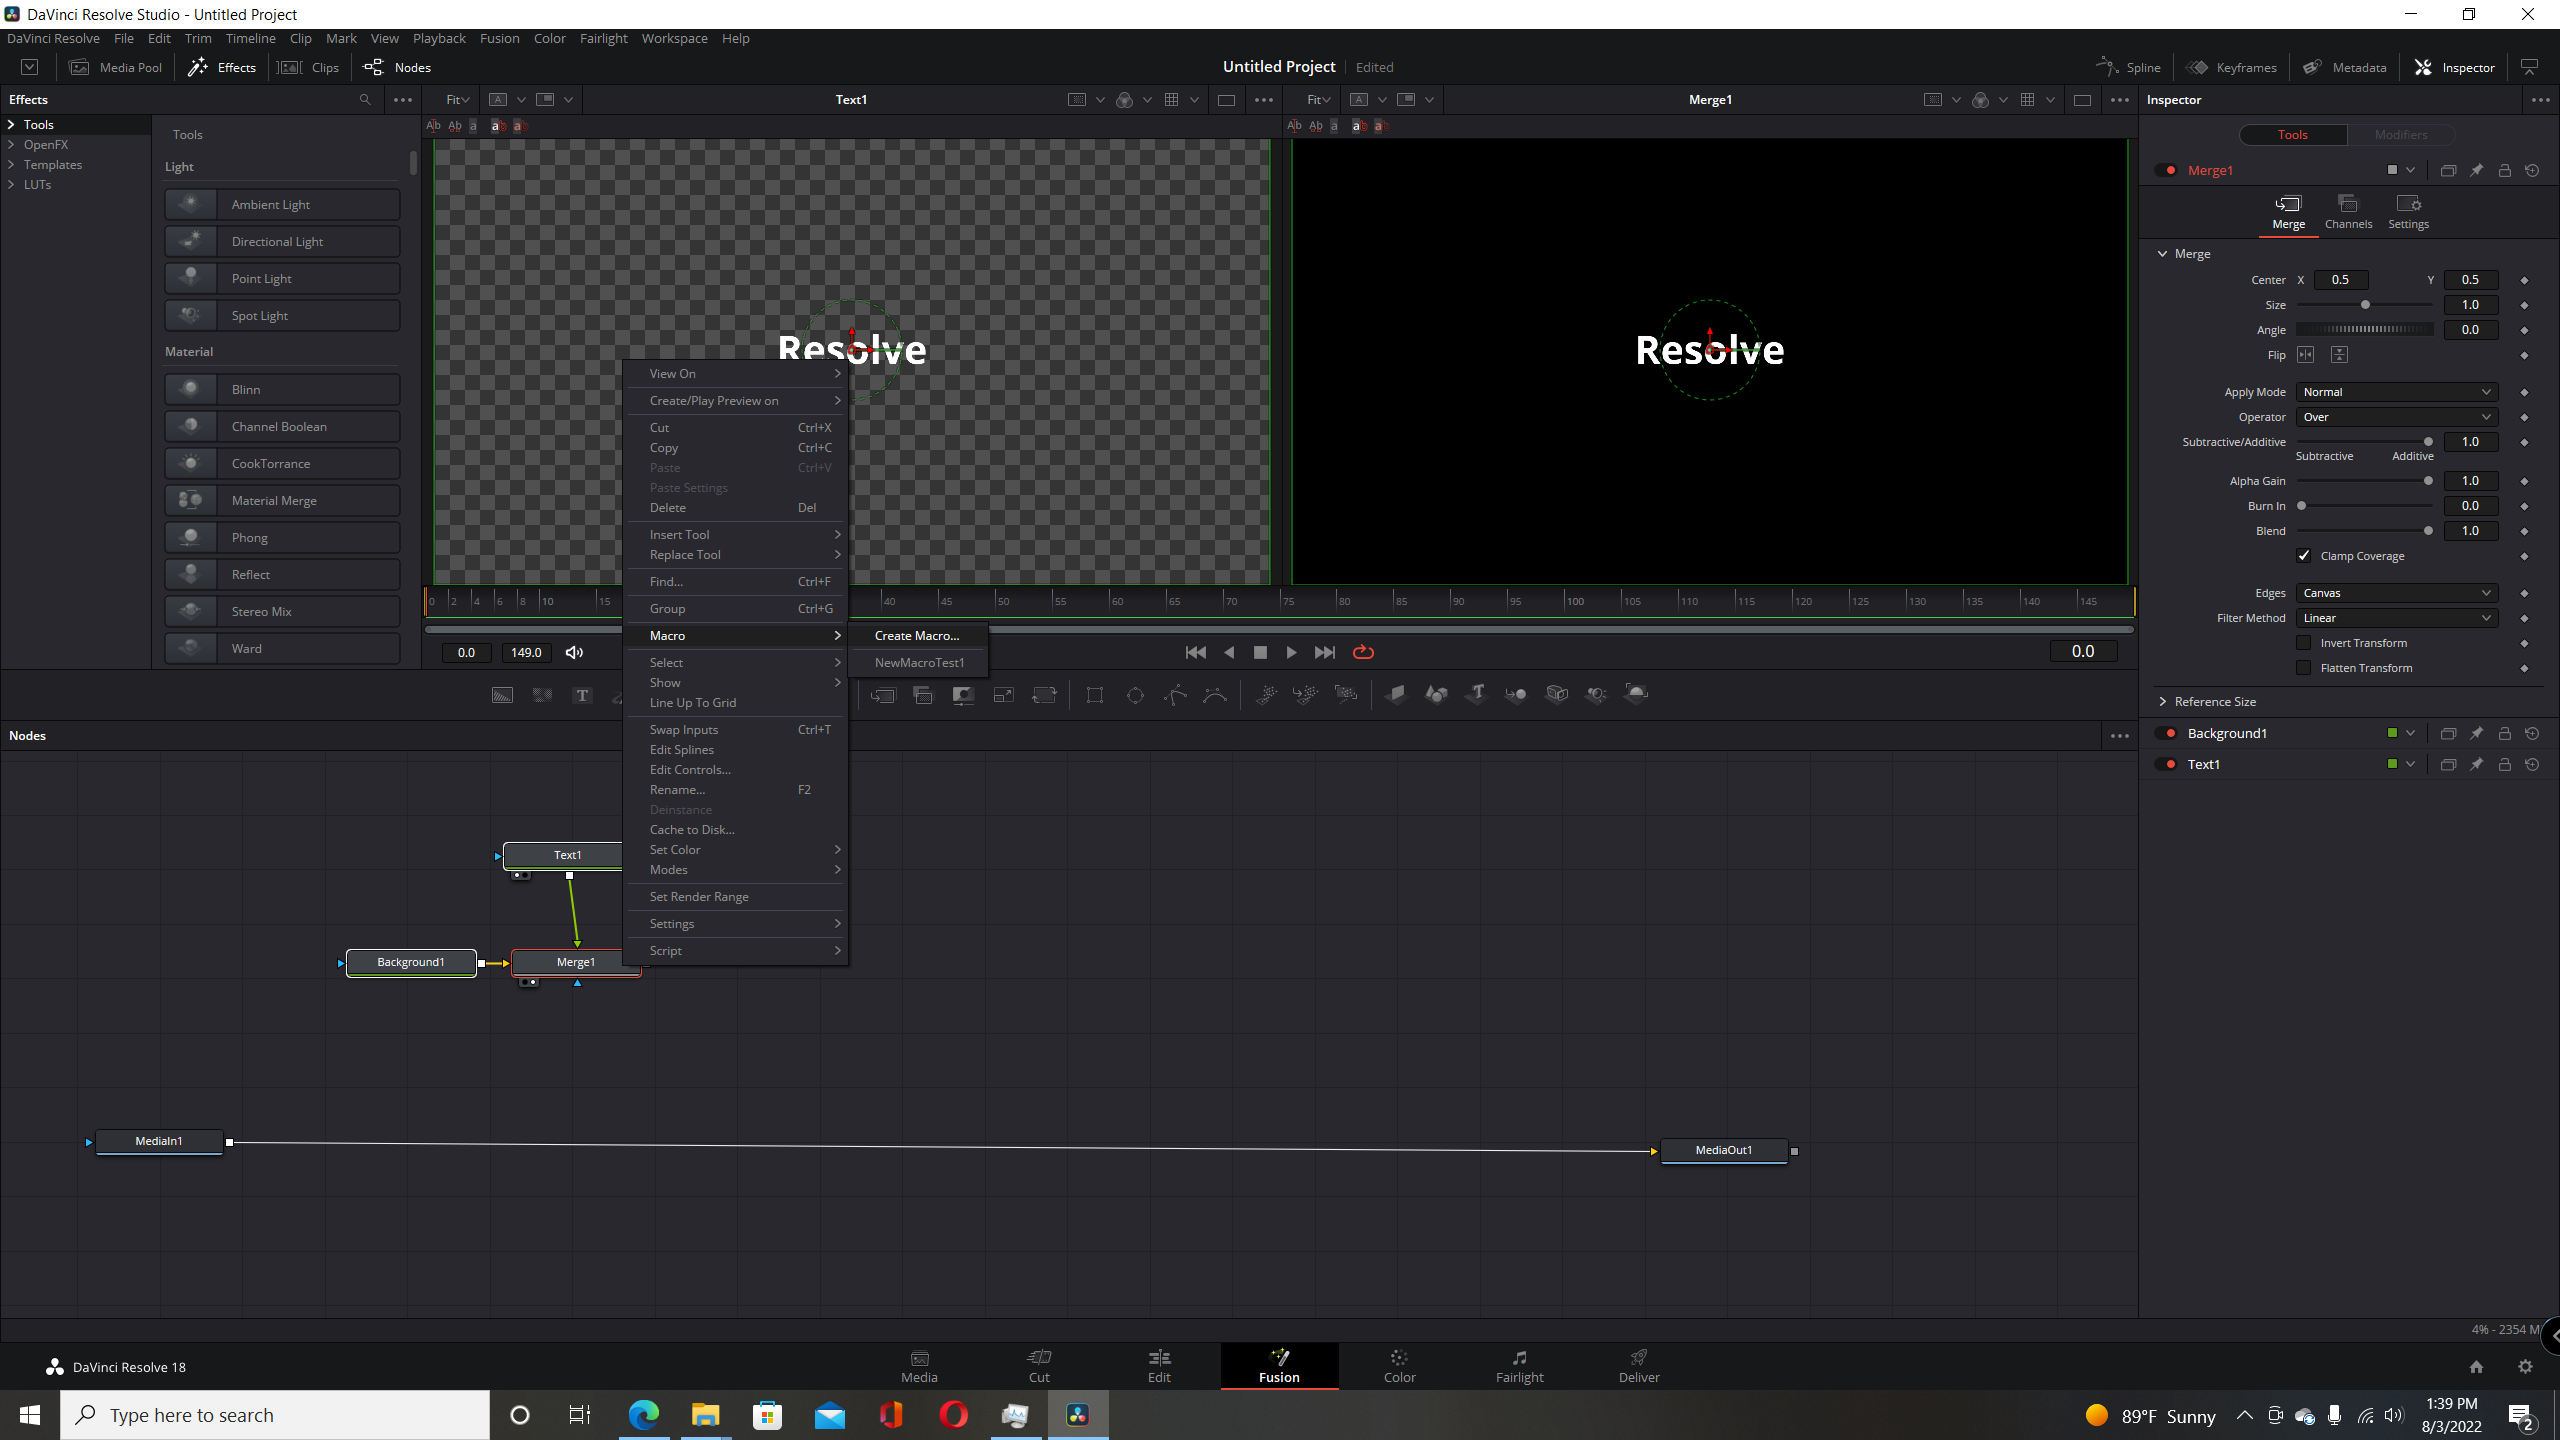Enable Invert Transform checkbox
This screenshot has width=2560, height=1440.
(2304, 643)
